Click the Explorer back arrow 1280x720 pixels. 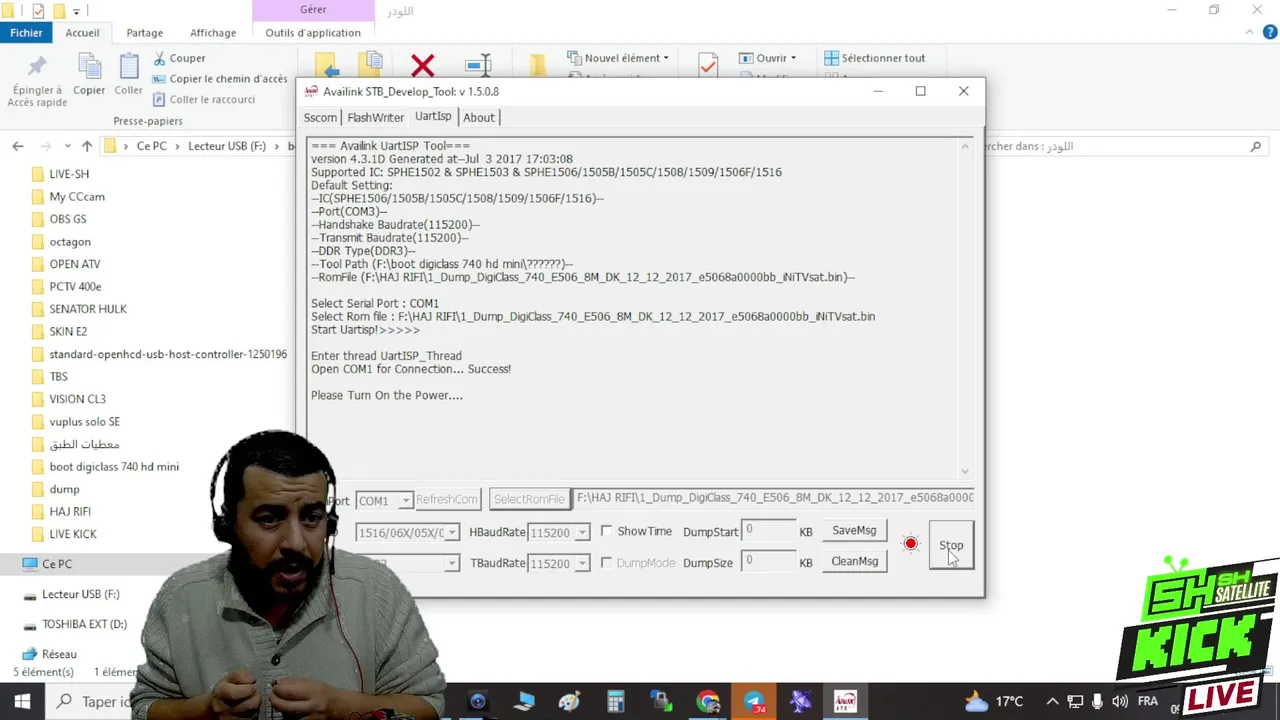[x=17, y=146]
